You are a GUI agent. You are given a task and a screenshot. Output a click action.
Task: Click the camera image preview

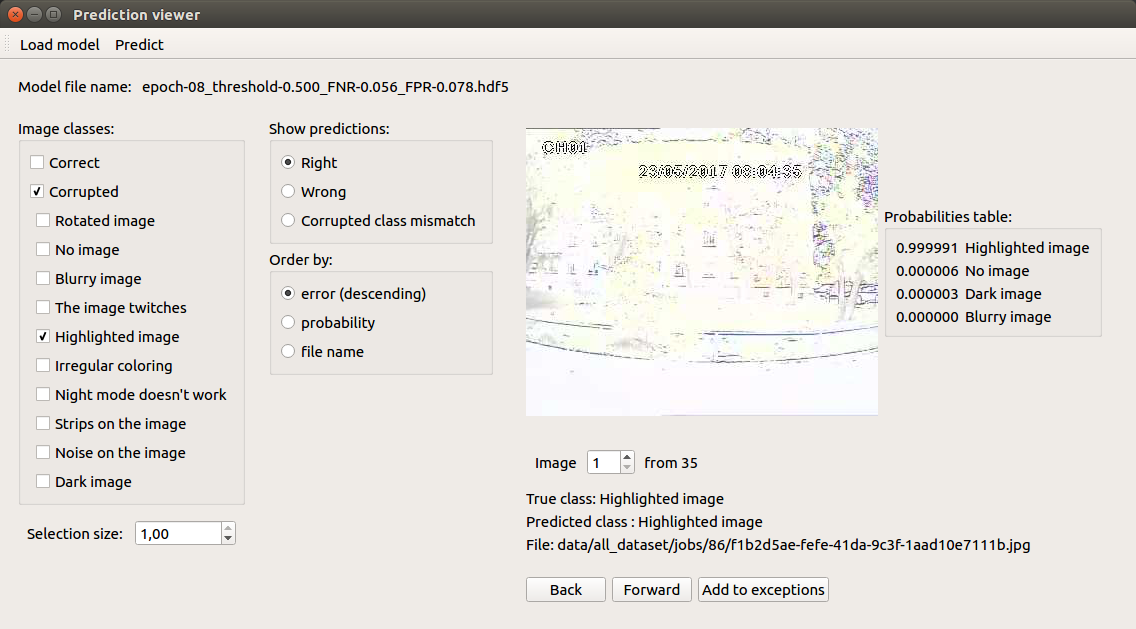pos(701,271)
